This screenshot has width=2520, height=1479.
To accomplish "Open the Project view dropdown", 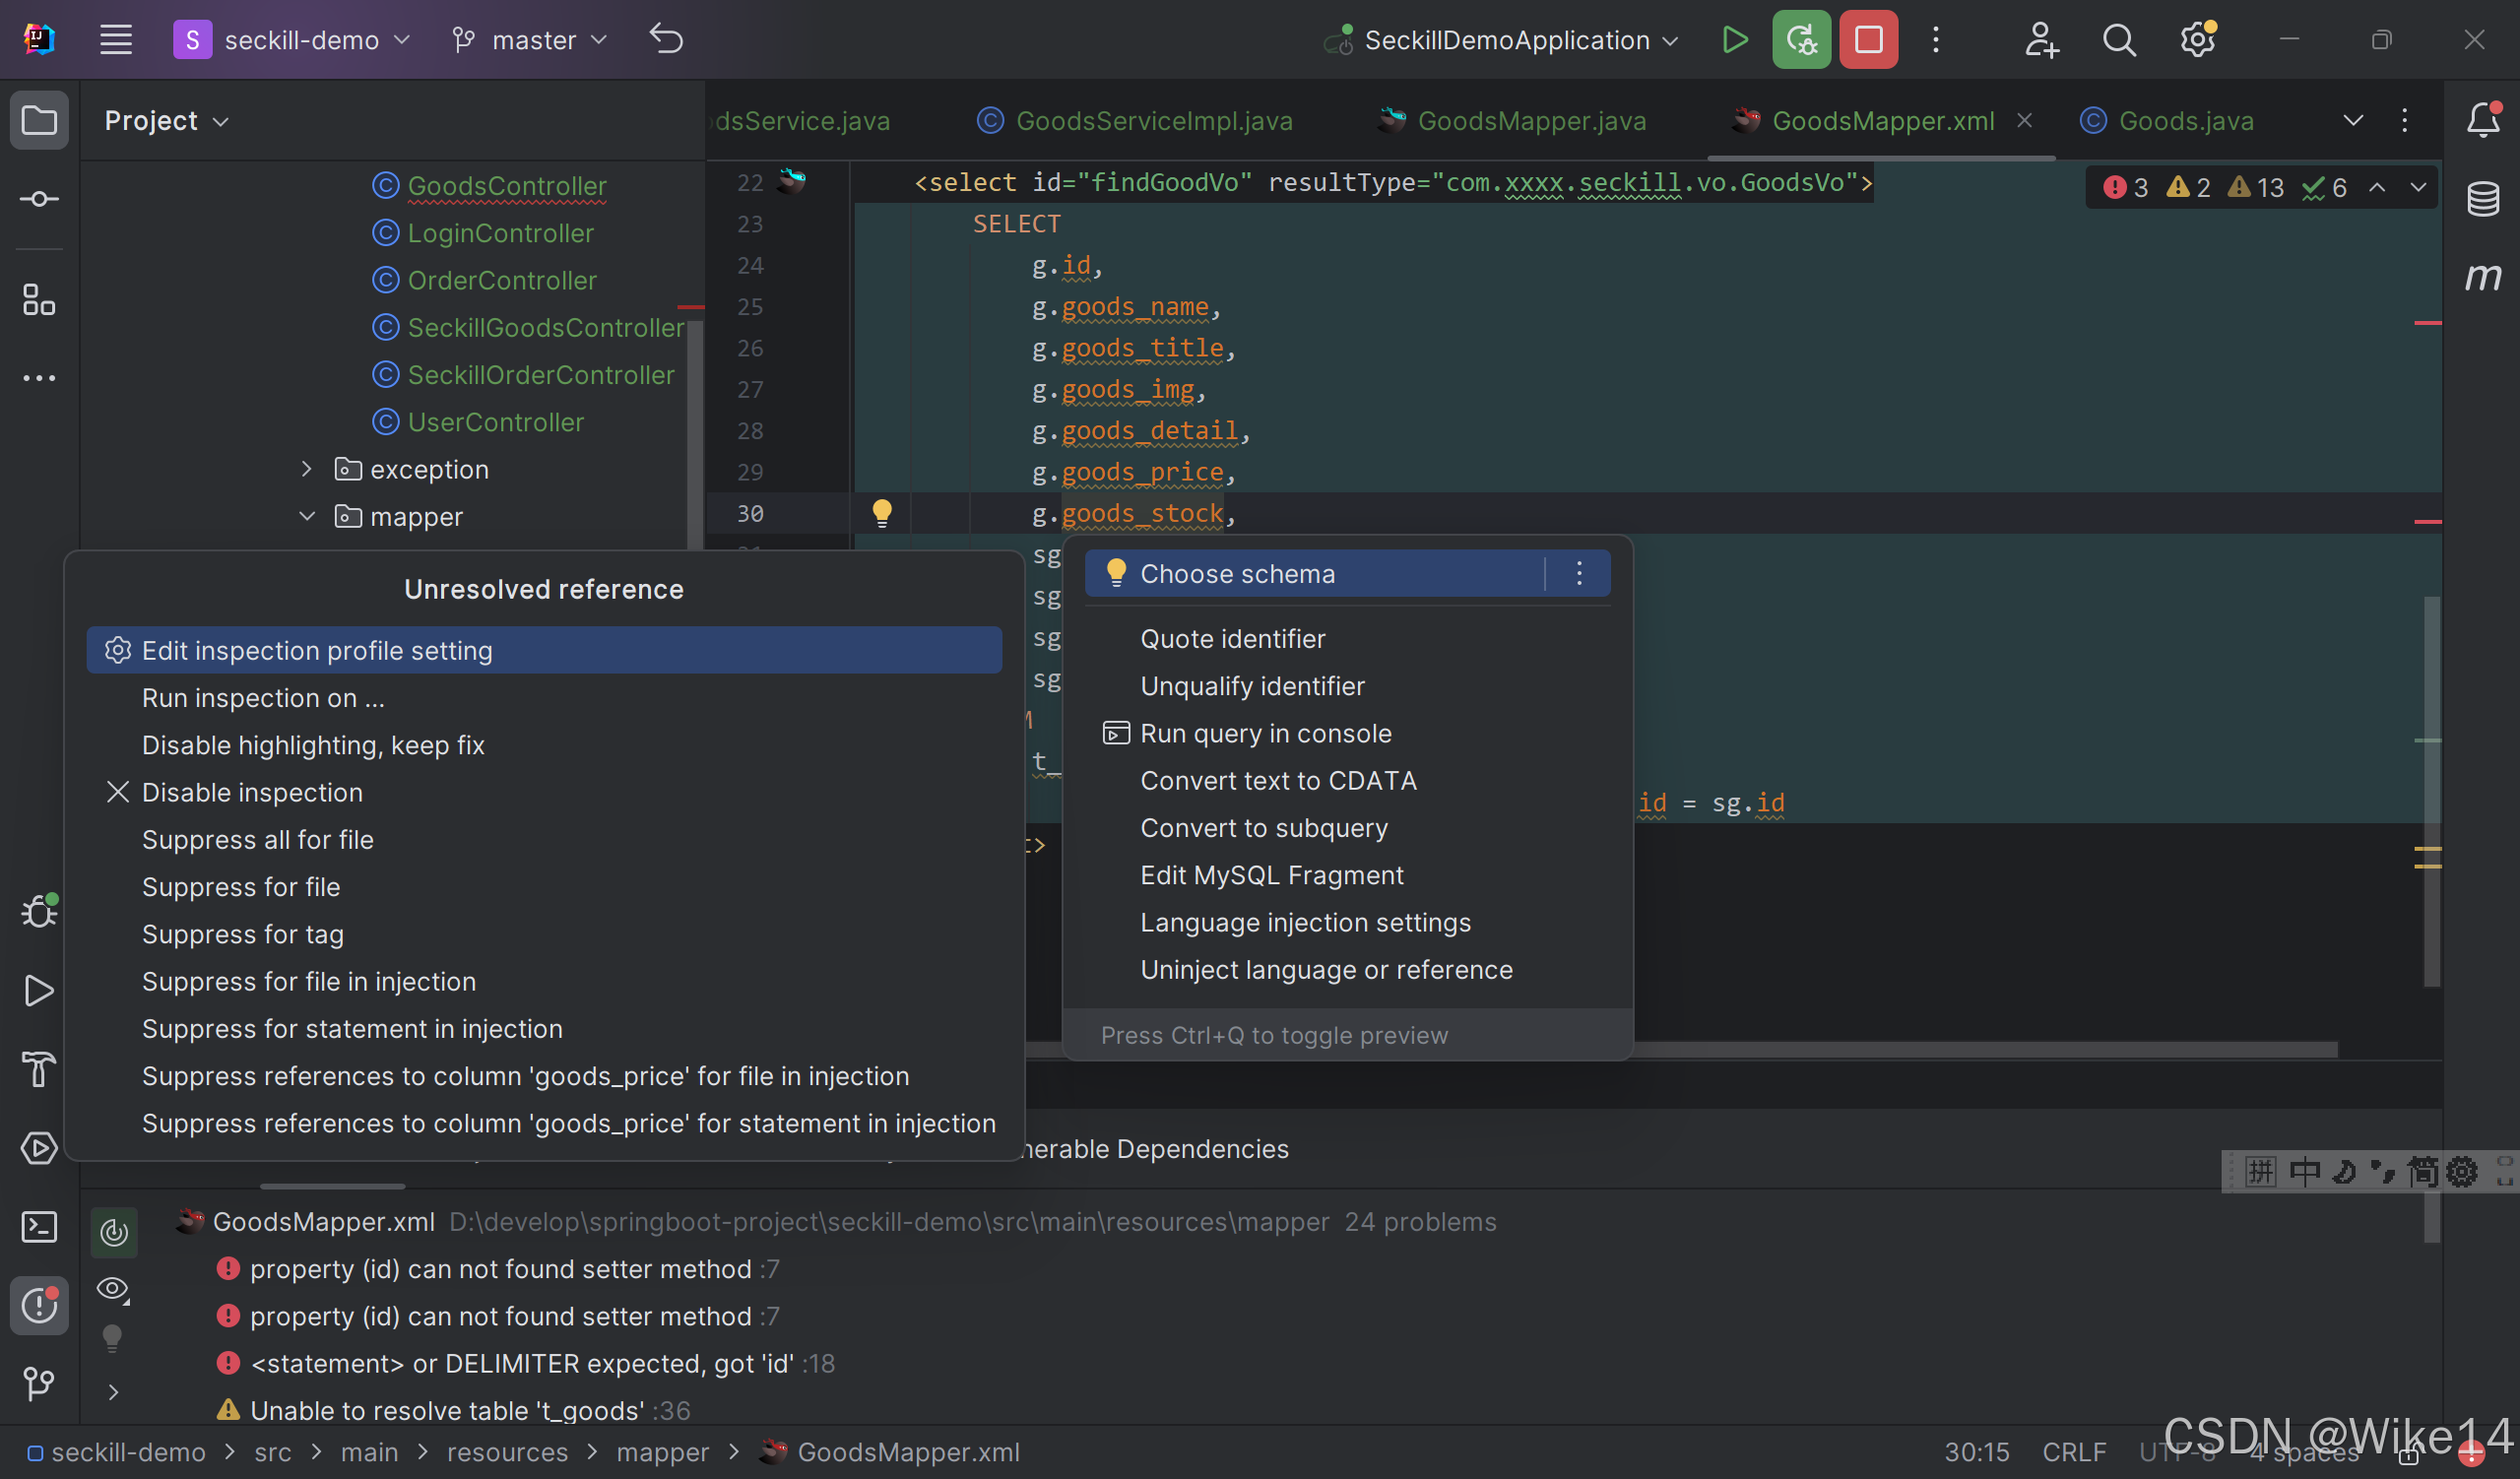I will click(166, 120).
